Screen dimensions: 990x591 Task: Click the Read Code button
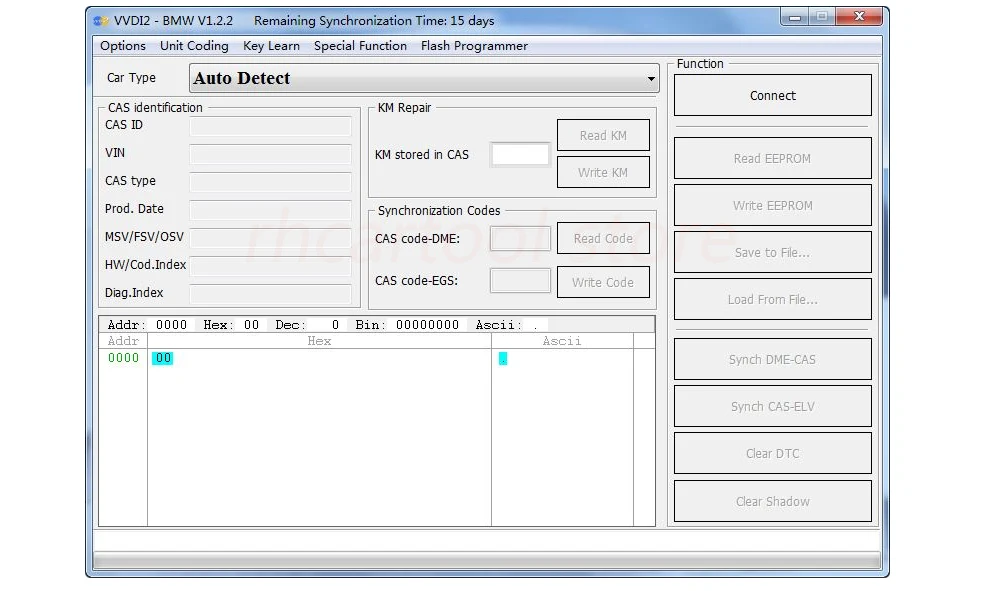pyautogui.click(x=603, y=238)
